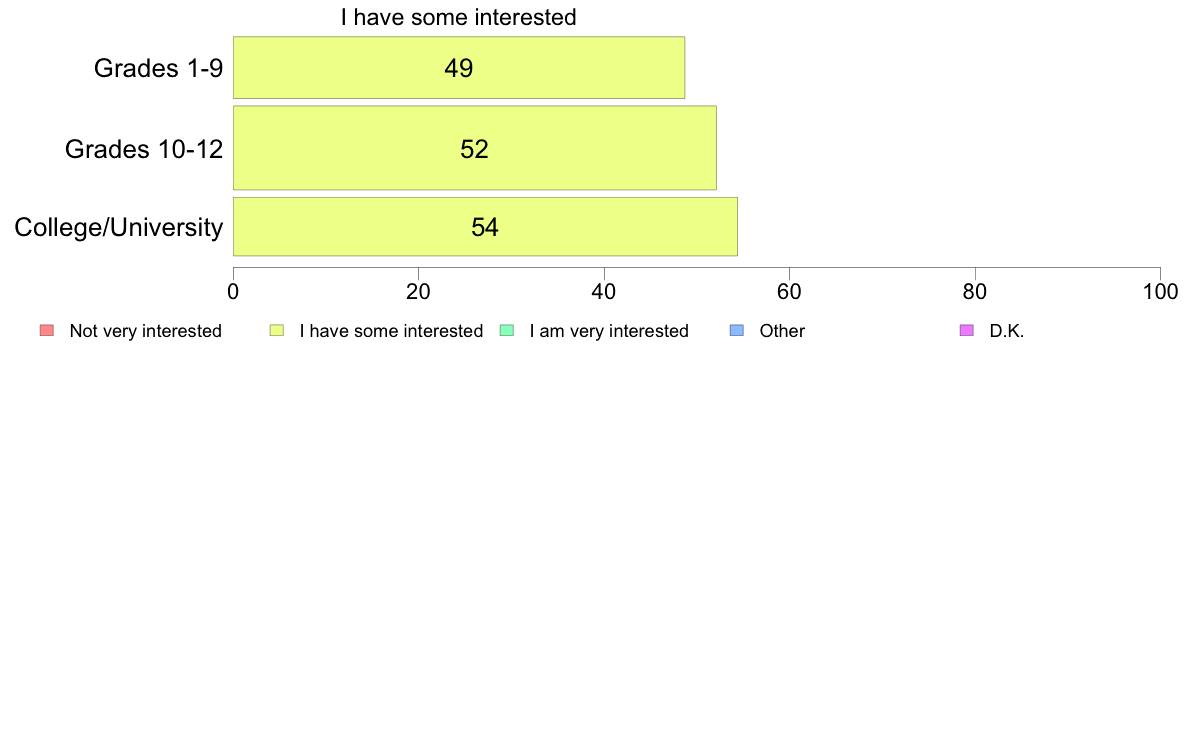The width and height of the screenshot is (1188, 736).
Task: Click the 100 tick label on axis
Action: (x=1161, y=292)
